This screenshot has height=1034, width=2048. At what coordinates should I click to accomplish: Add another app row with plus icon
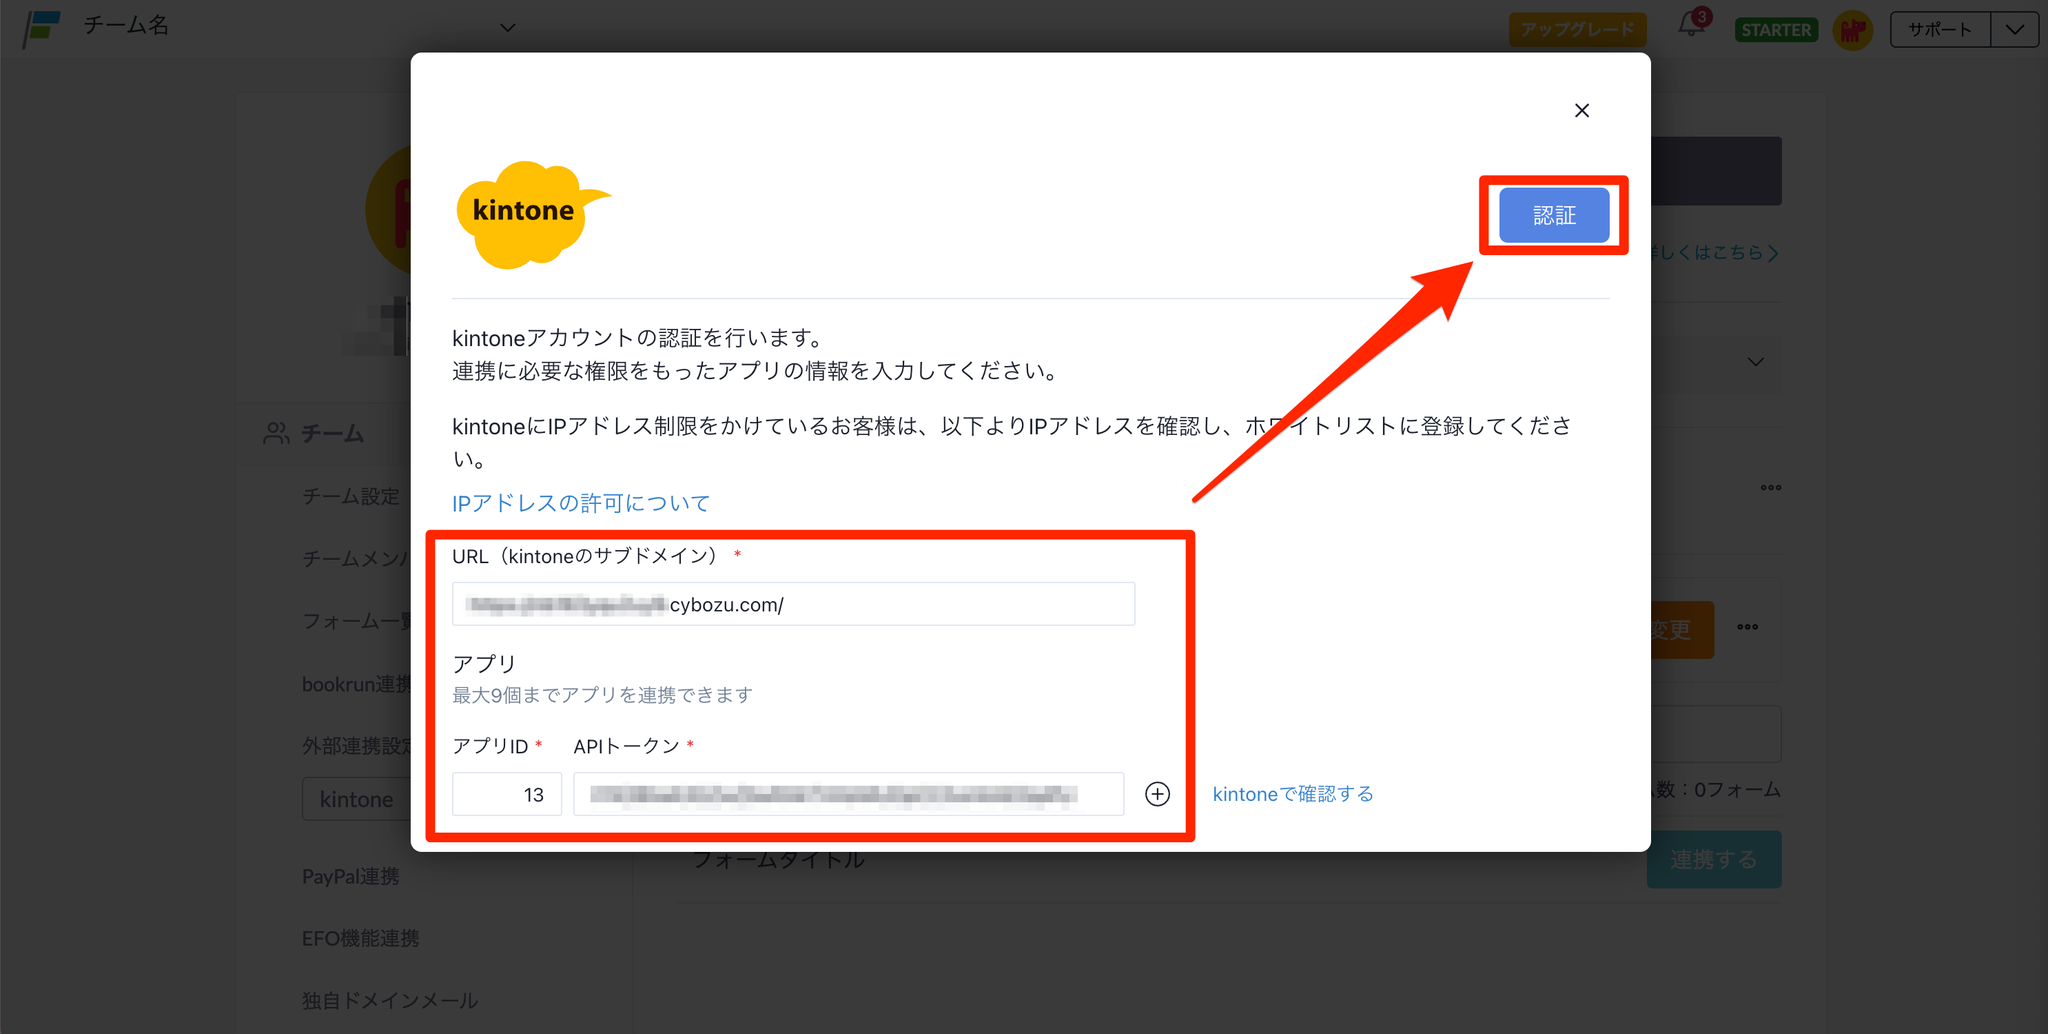(1157, 794)
